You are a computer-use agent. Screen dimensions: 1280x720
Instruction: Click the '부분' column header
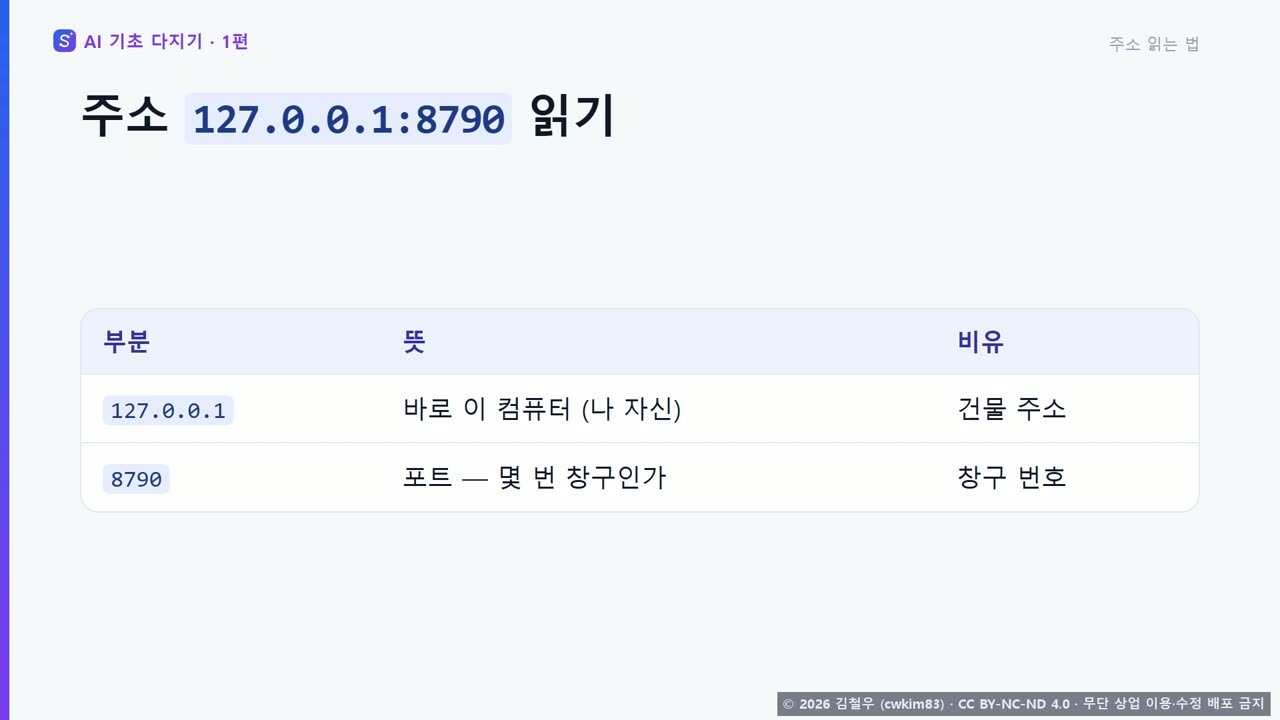tap(127, 342)
